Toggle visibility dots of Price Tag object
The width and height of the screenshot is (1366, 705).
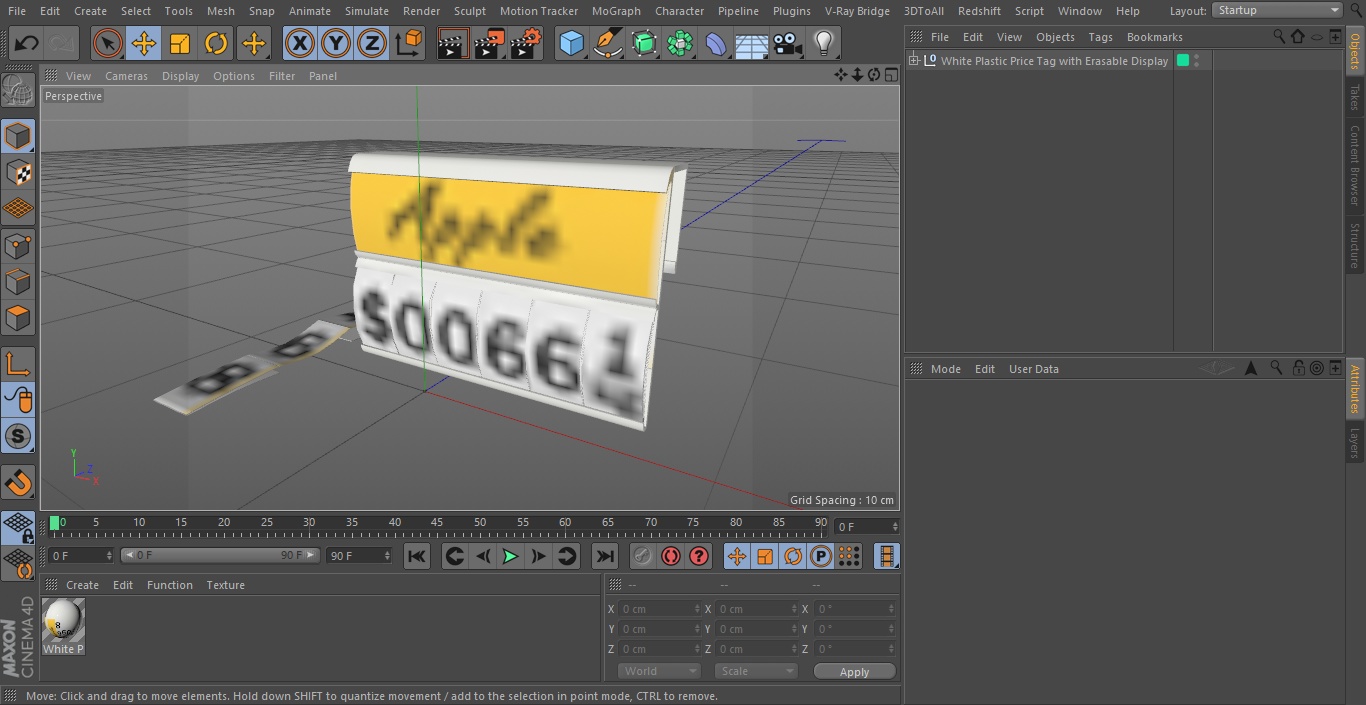click(1197, 61)
